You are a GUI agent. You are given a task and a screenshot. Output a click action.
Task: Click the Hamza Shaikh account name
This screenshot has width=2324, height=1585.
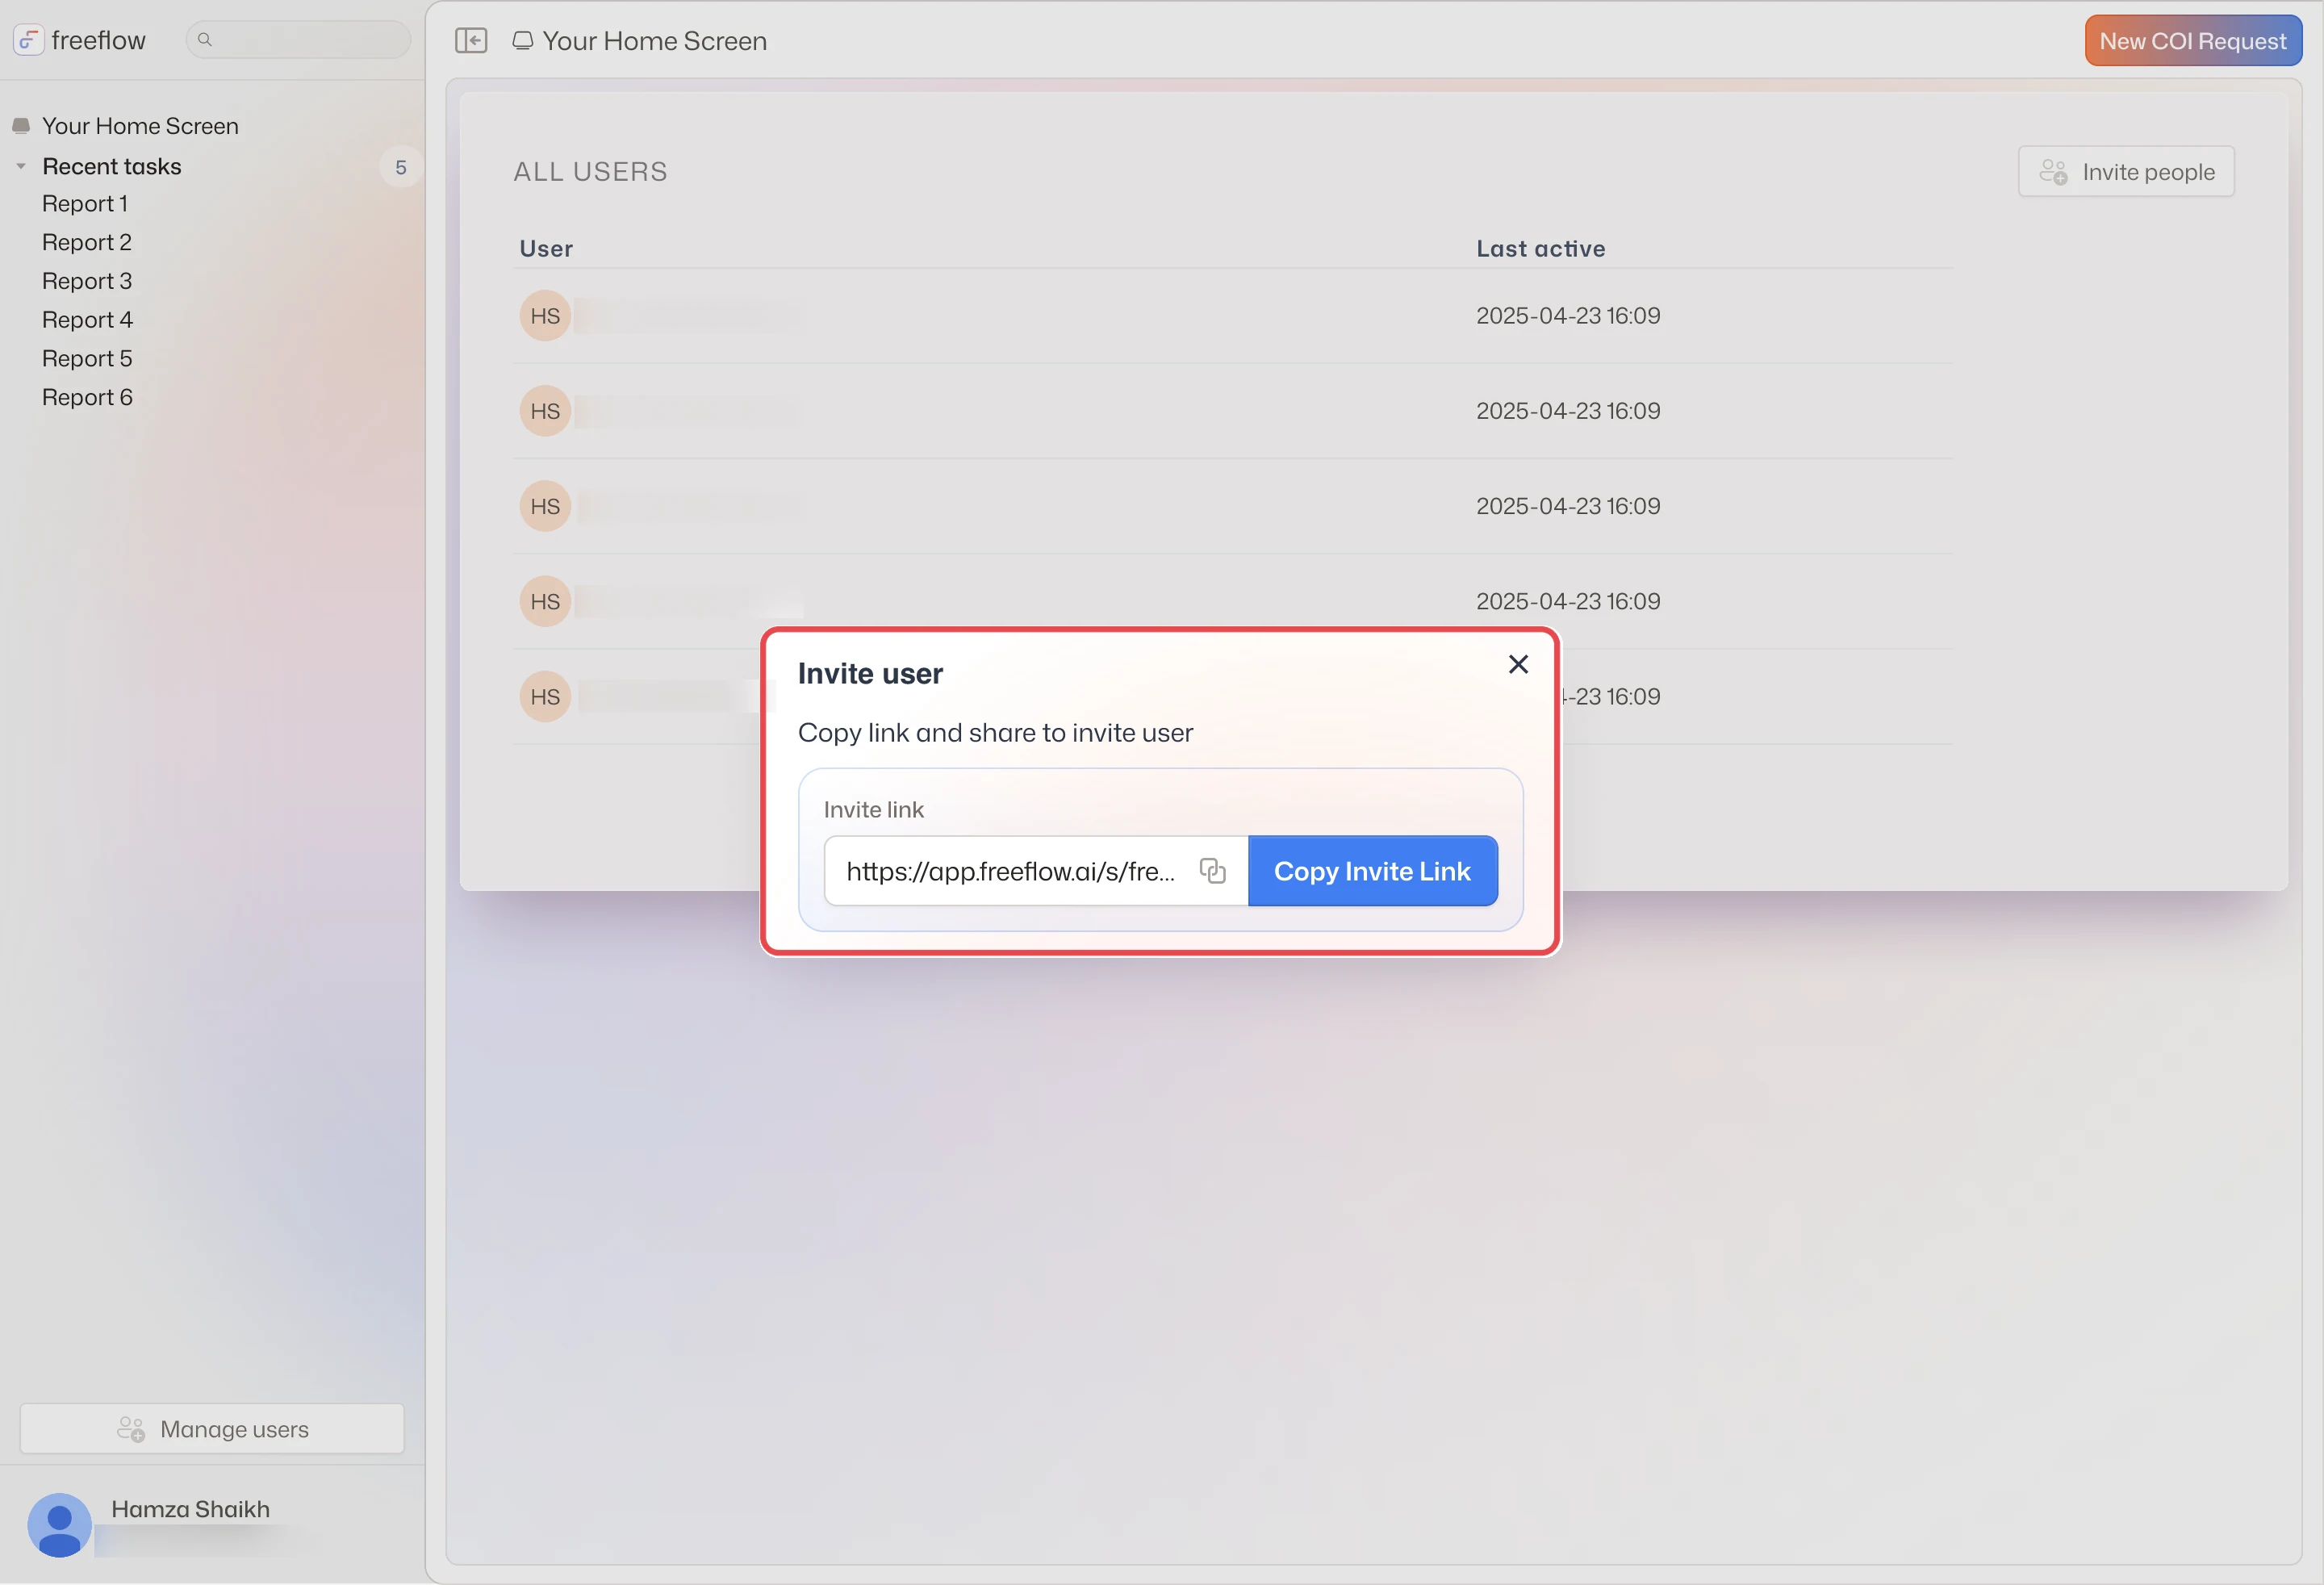(x=190, y=1509)
